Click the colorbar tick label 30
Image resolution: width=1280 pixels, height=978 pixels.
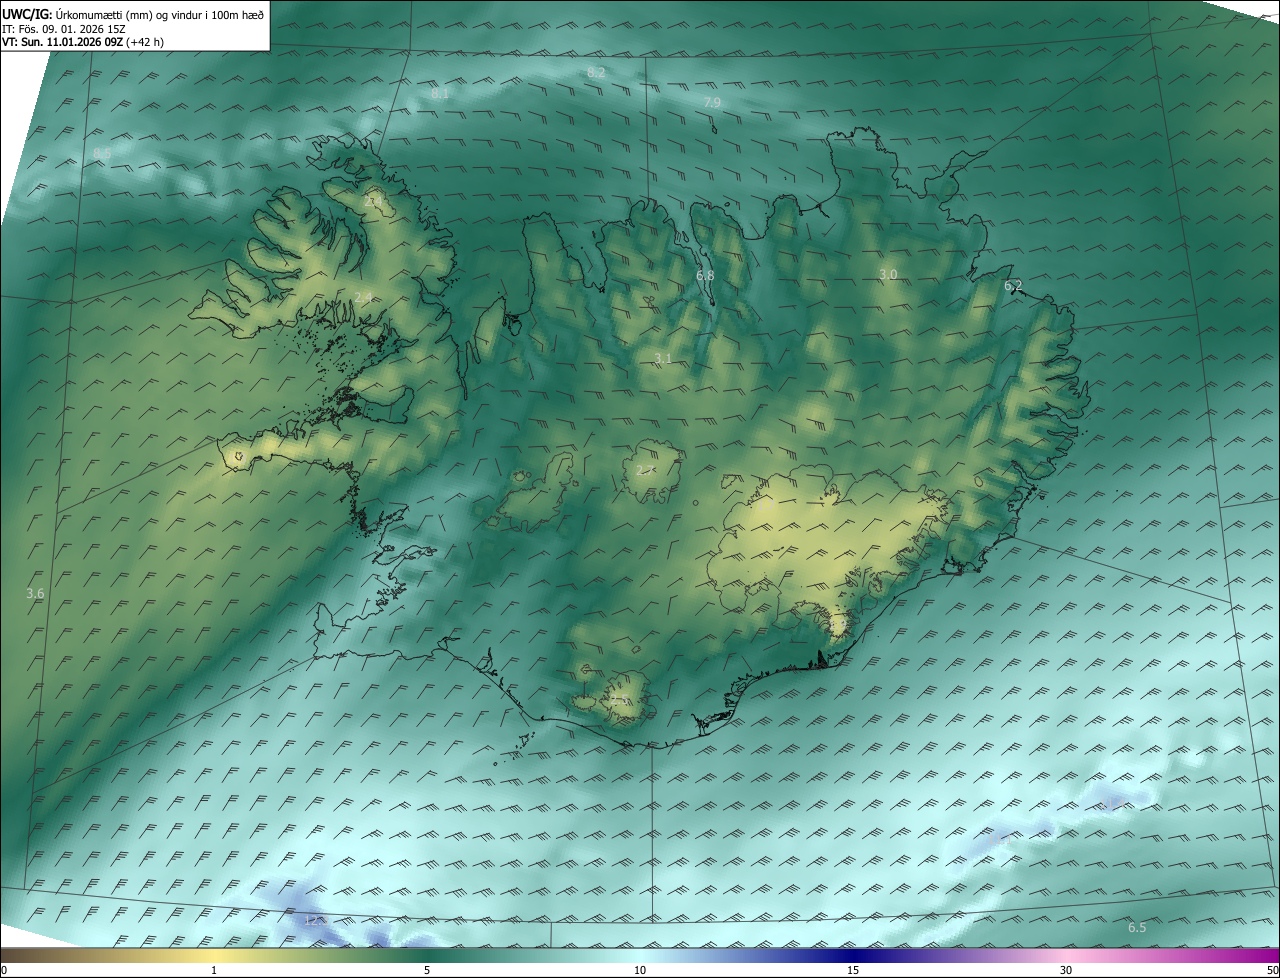point(1066,970)
